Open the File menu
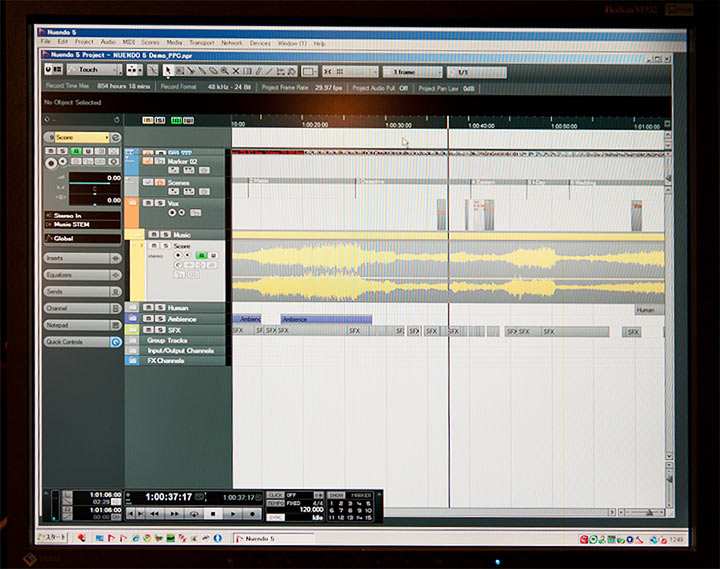 pos(45,41)
